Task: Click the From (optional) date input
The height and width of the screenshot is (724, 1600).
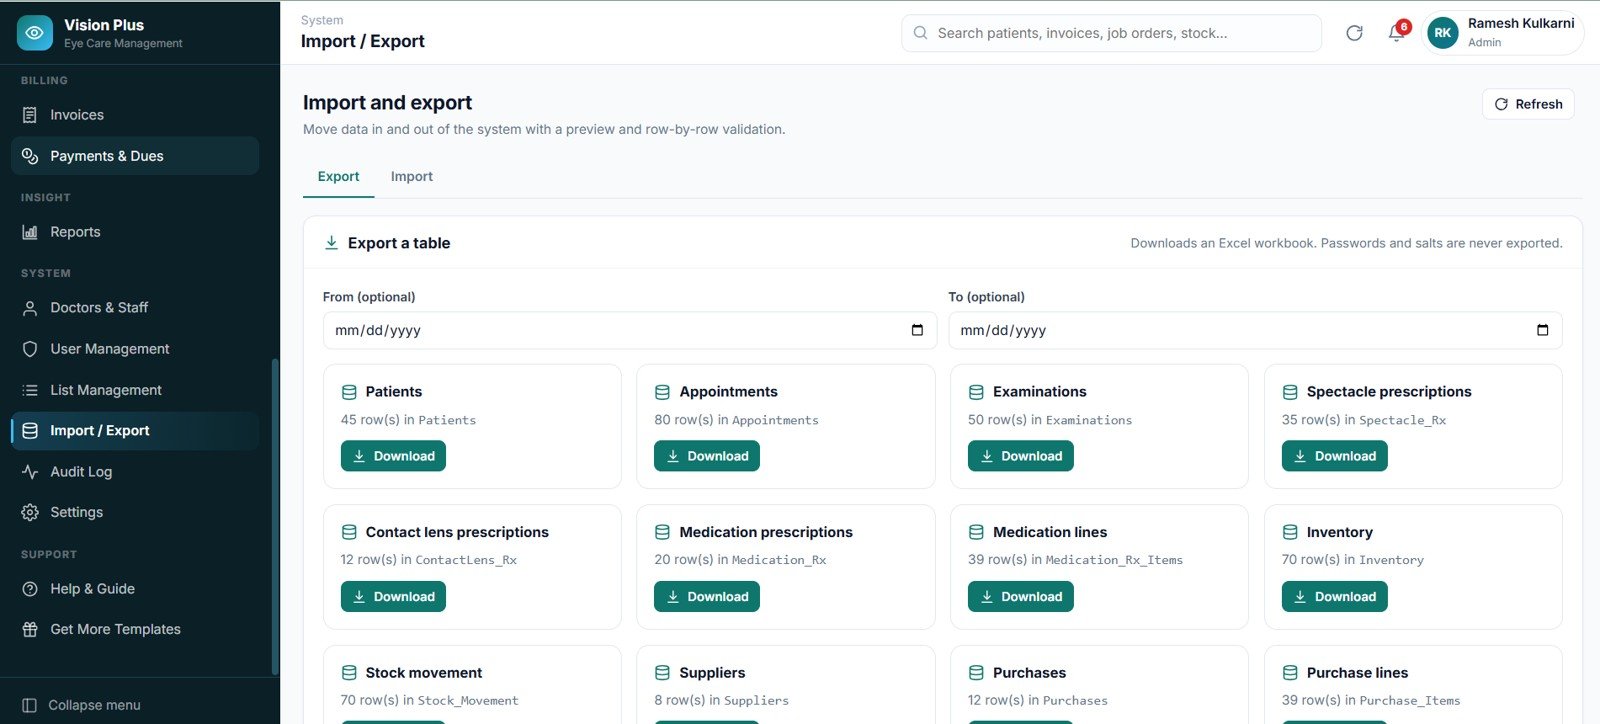Action: 630,330
